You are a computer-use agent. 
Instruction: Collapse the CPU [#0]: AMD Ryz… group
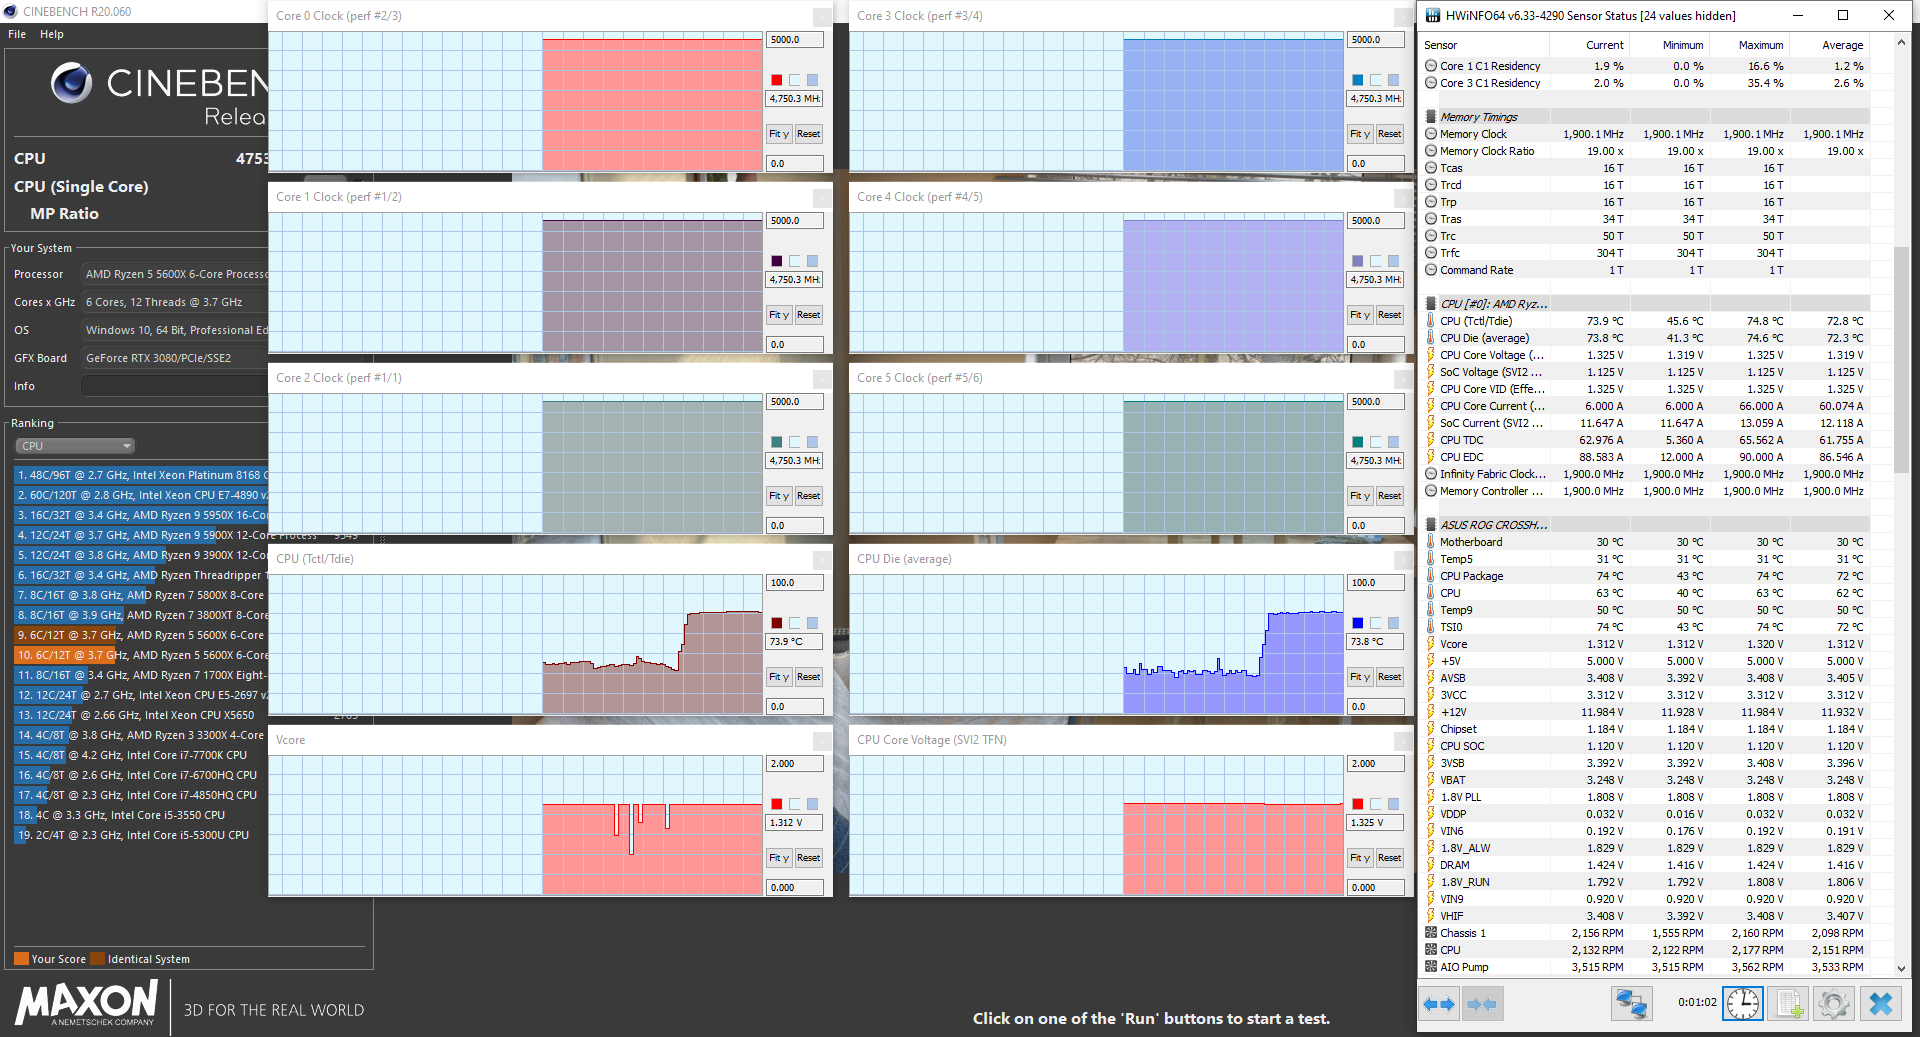tap(1431, 304)
